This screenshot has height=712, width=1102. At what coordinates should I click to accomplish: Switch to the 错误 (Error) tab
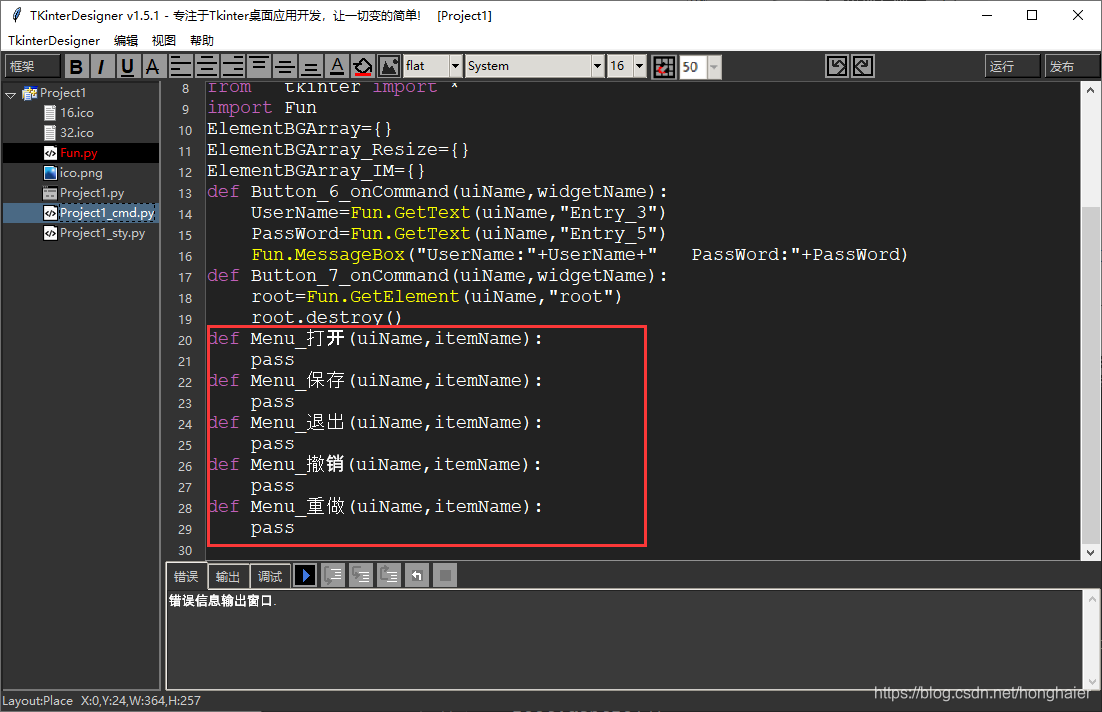[x=186, y=576]
